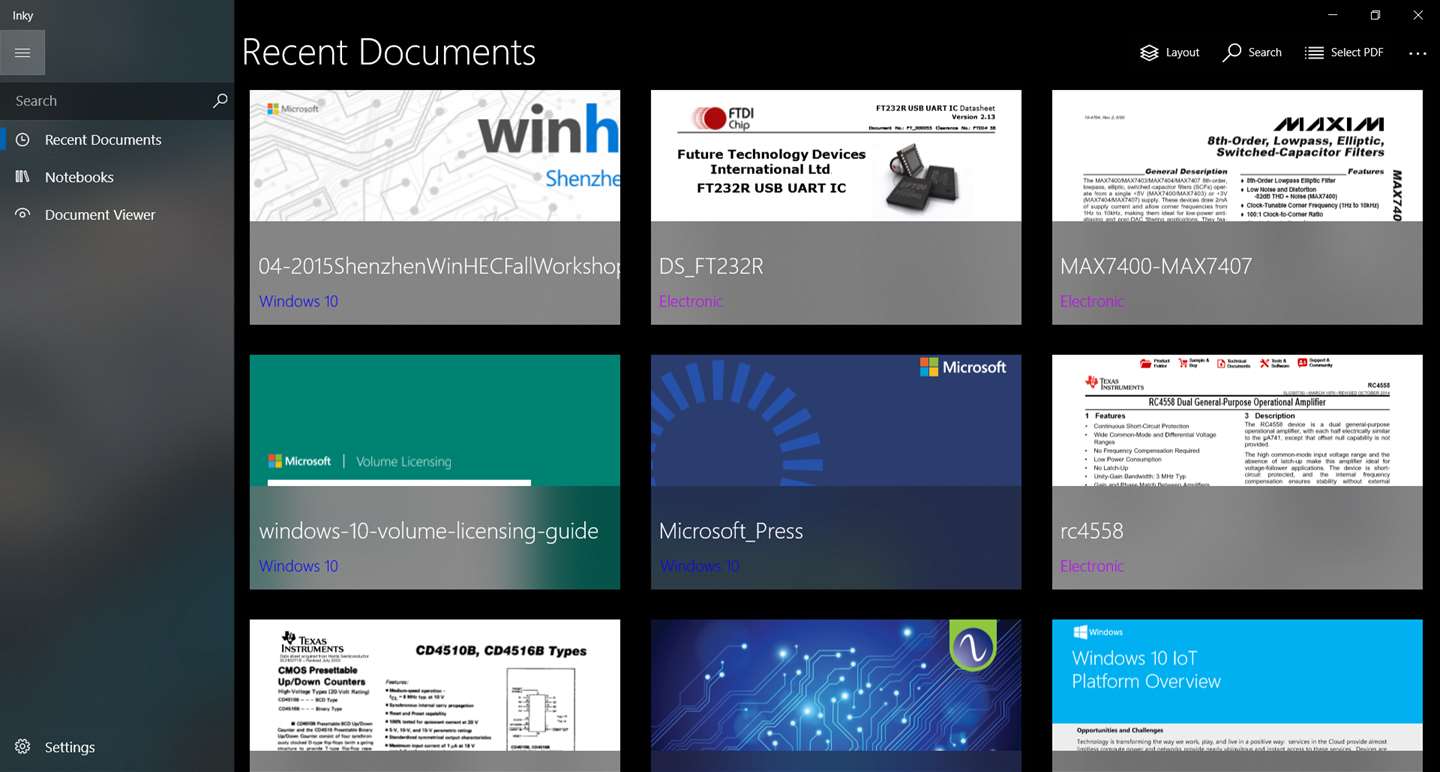Click the DS_FT232R title text
This screenshot has height=772, width=1440.
[711, 266]
